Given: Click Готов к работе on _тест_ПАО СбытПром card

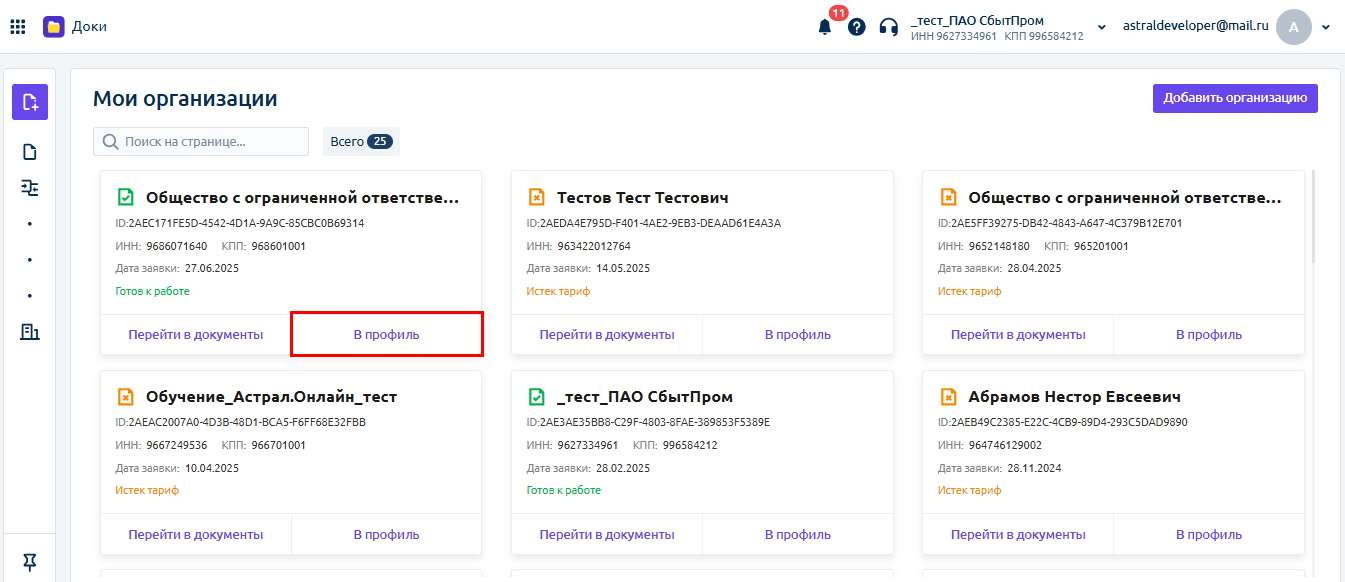Looking at the screenshot, I should click(564, 490).
